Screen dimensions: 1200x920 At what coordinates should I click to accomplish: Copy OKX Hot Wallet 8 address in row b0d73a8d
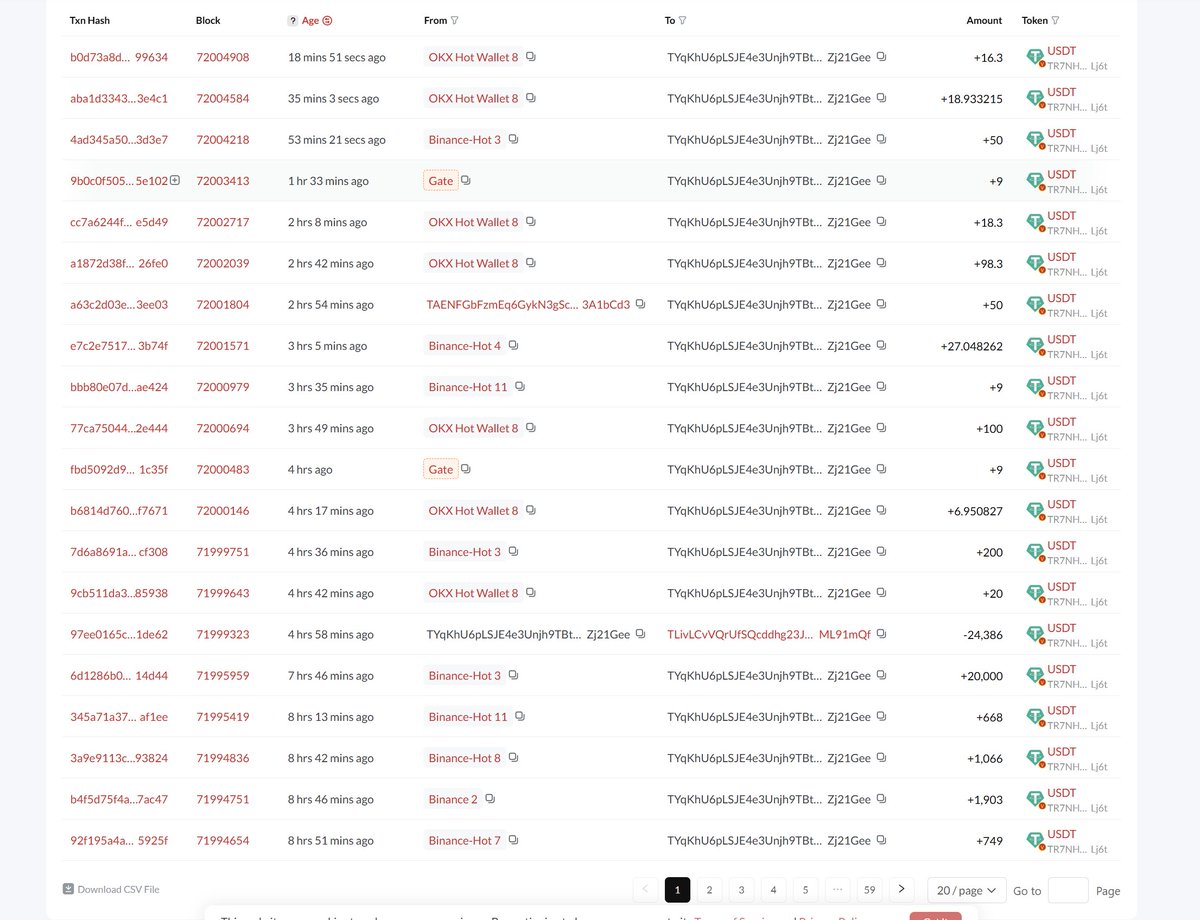(531, 57)
